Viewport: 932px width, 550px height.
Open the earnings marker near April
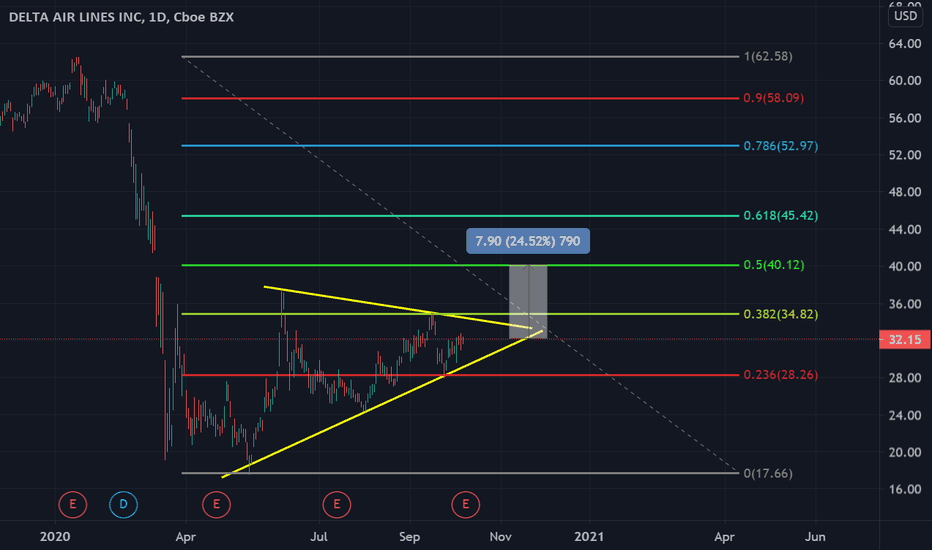pyautogui.click(x=216, y=504)
